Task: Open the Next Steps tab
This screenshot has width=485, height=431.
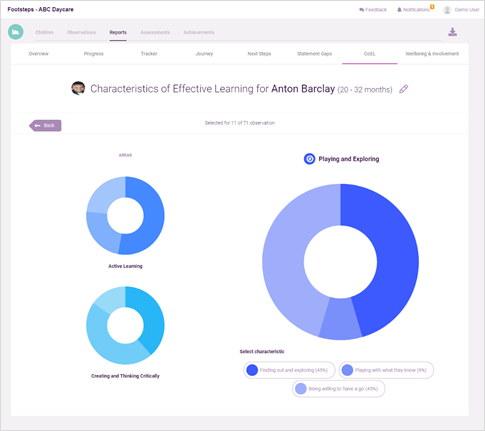Action: point(259,54)
